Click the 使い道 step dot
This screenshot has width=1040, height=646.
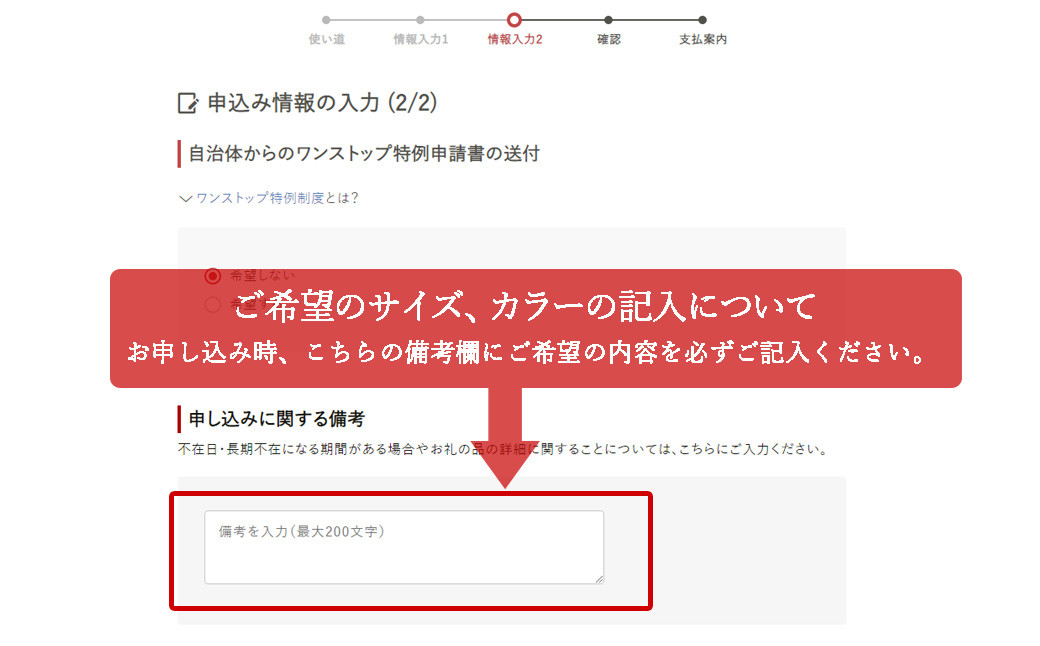point(326,20)
